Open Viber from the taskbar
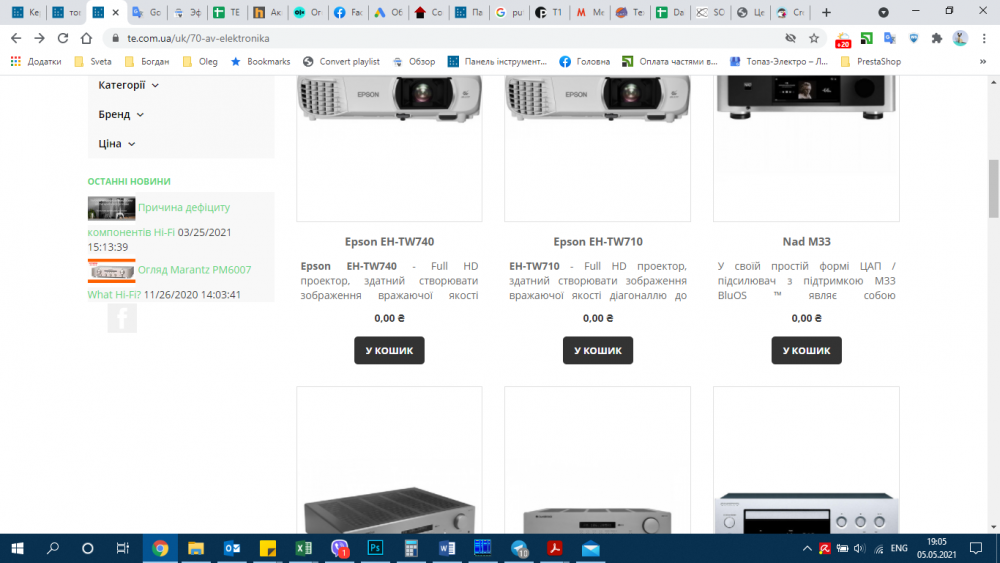The height and width of the screenshot is (563, 1000). (x=340, y=548)
